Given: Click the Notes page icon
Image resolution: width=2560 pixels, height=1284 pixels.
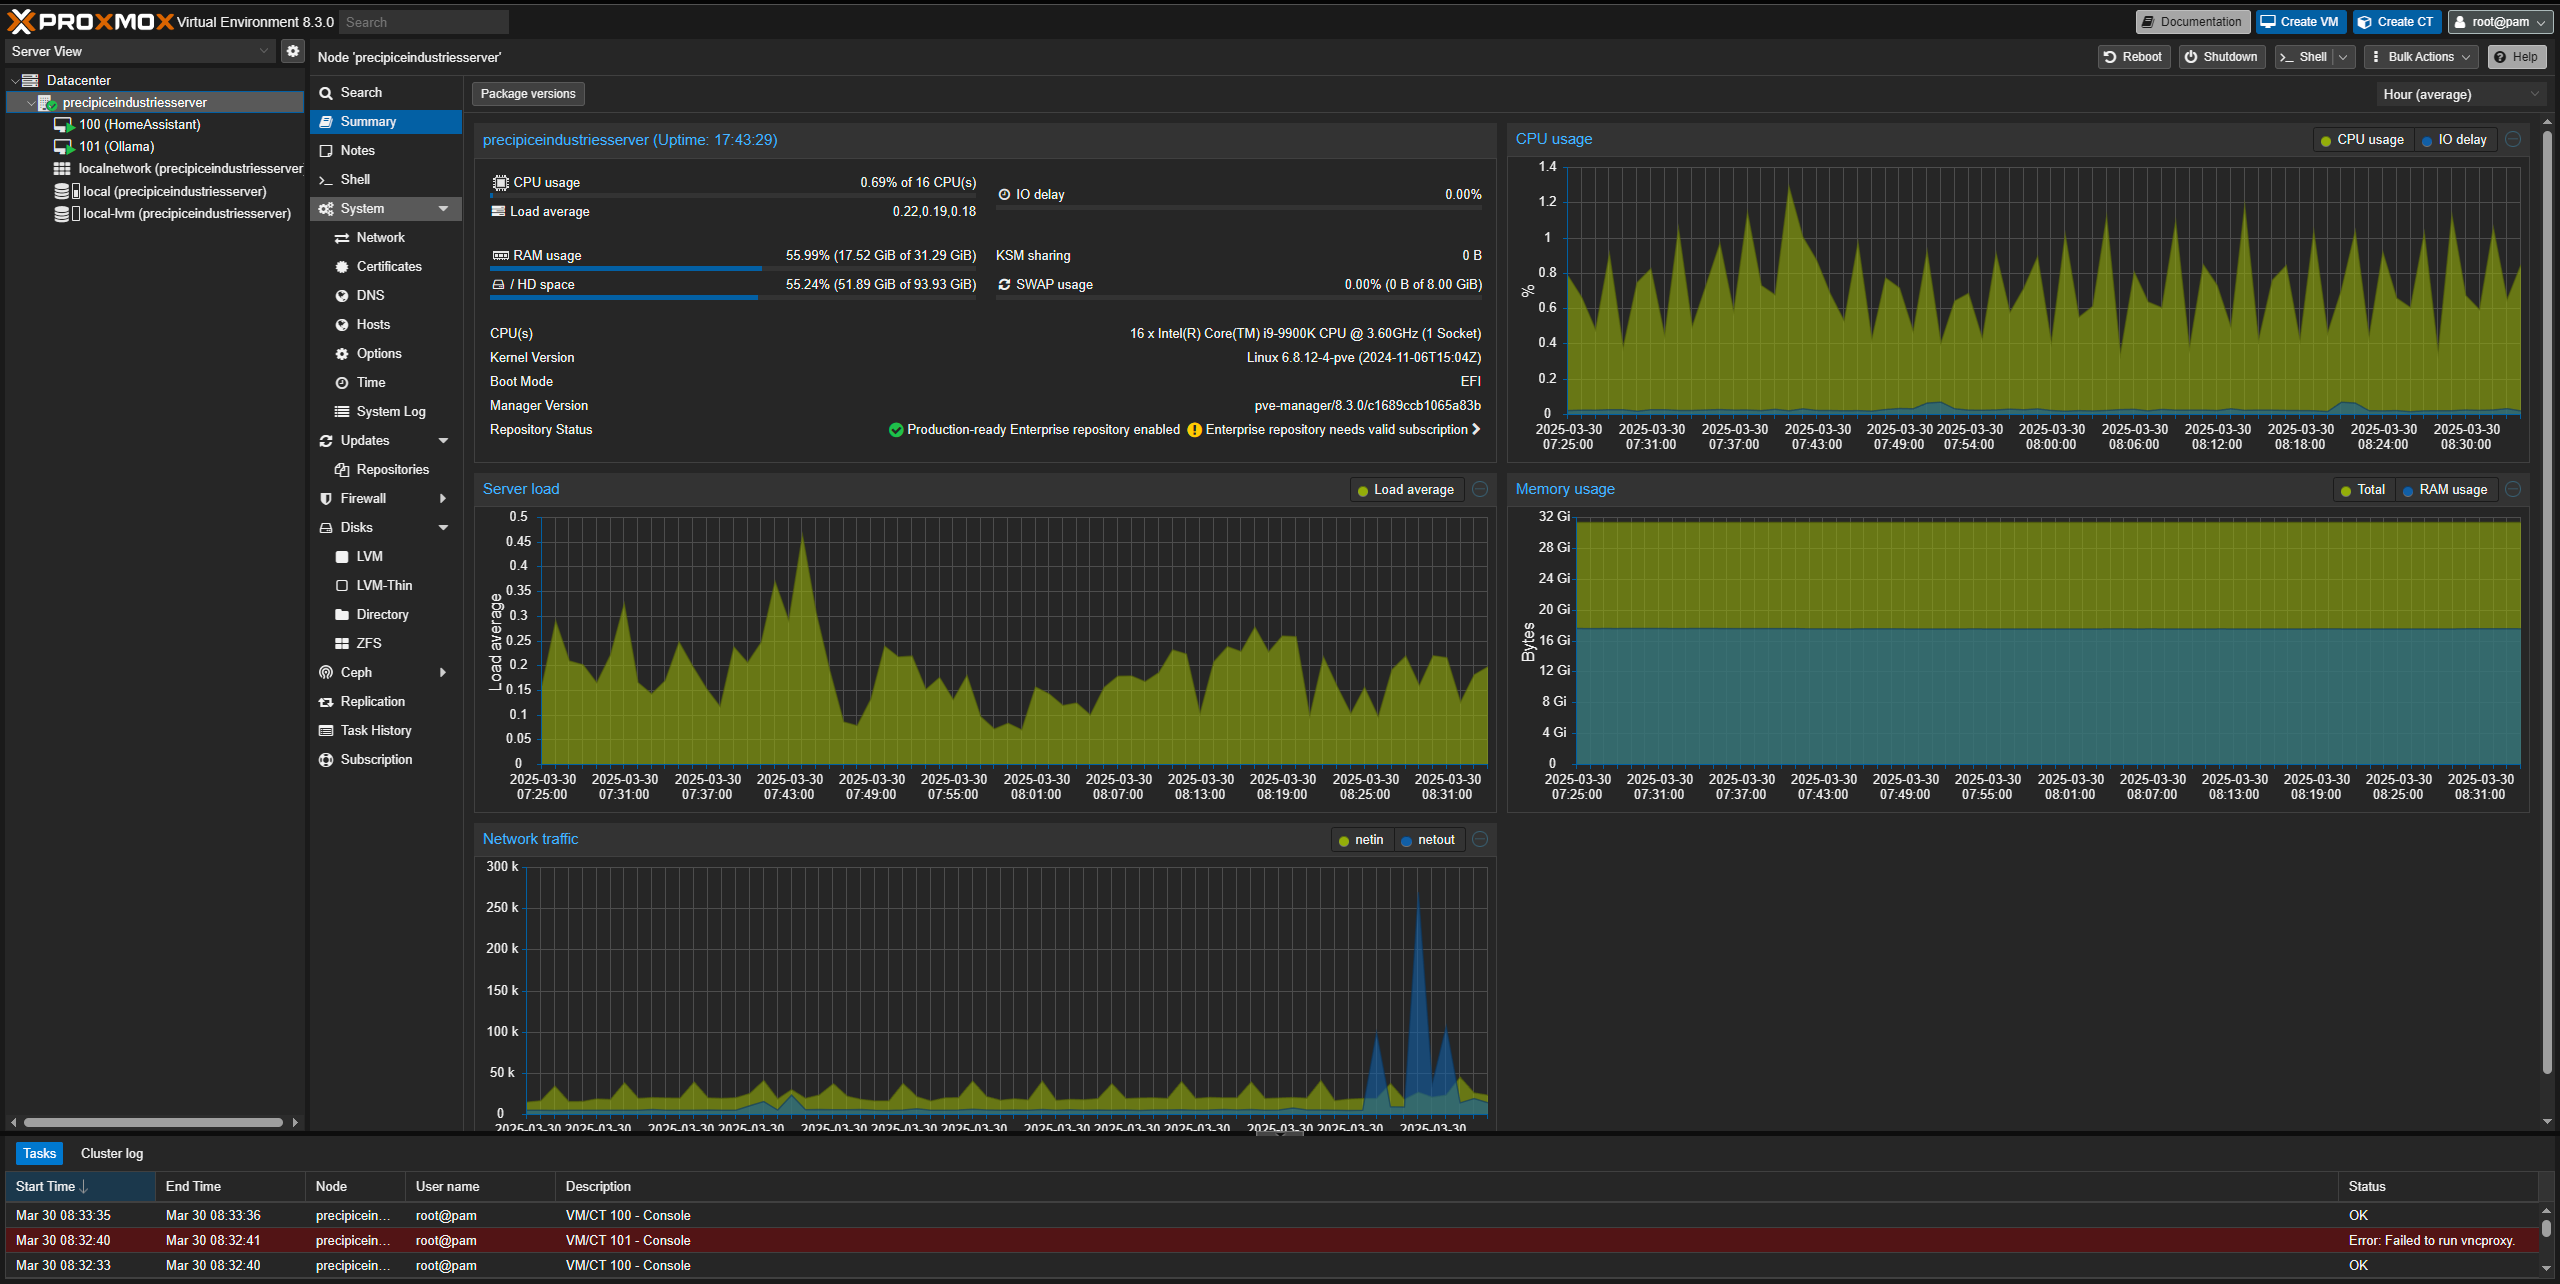Looking at the screenshot, I should [326, 151].
